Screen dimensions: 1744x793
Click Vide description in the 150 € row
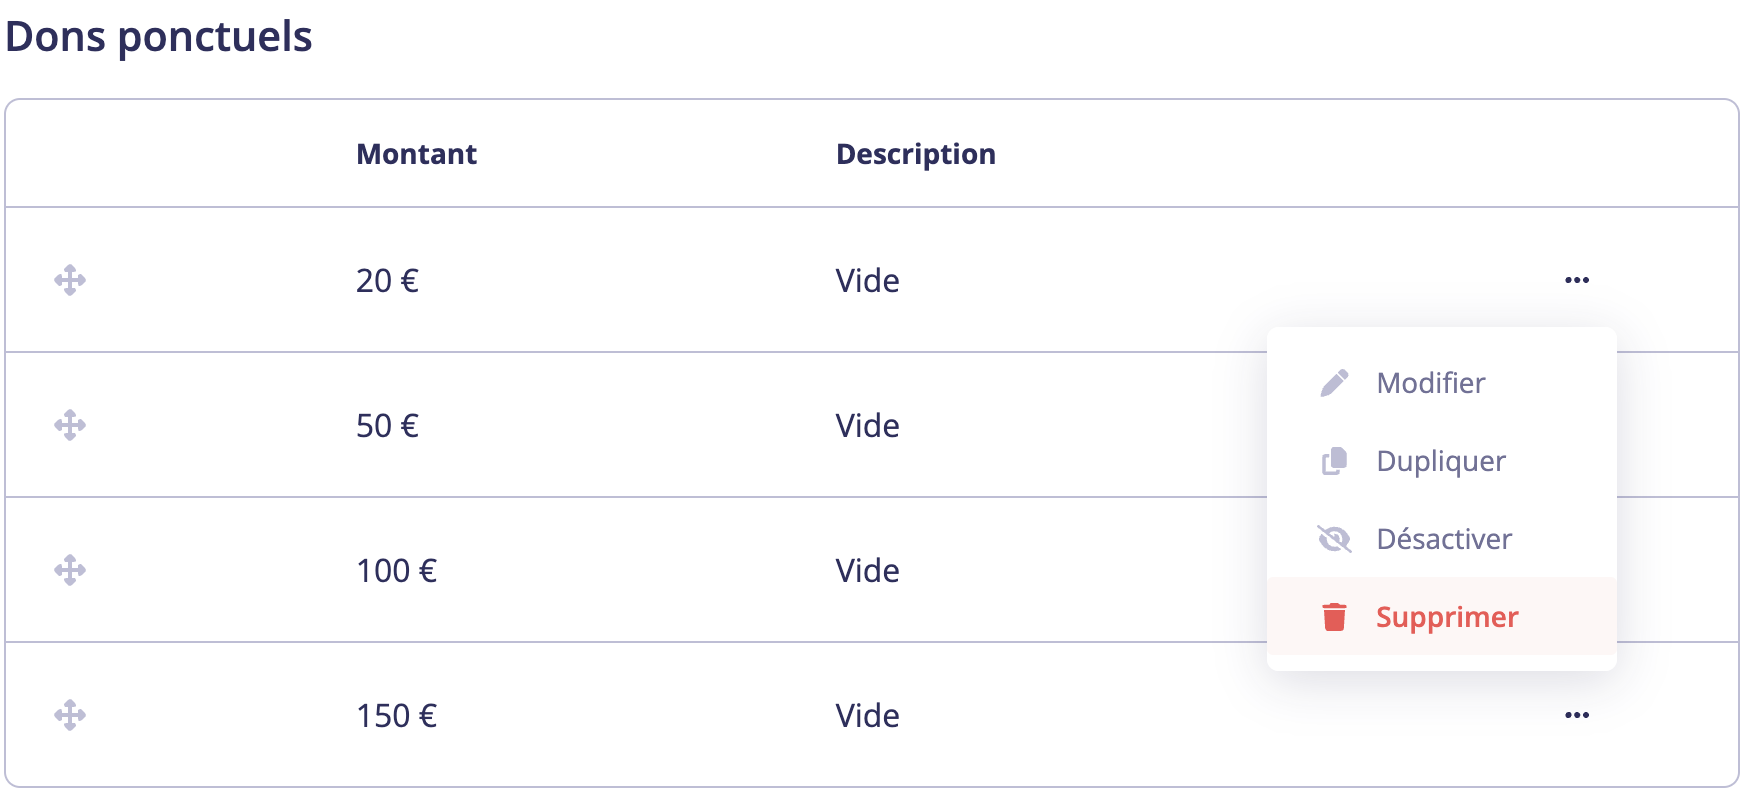point(867,716)
